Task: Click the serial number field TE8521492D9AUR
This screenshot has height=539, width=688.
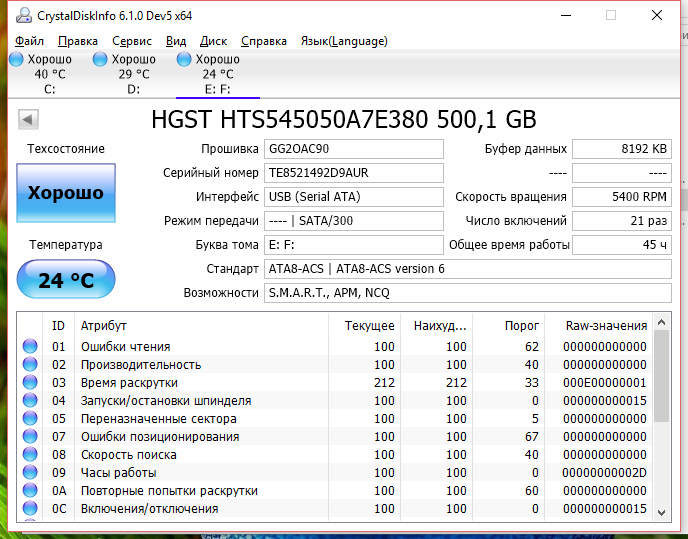Action: [x=354, y=173]
